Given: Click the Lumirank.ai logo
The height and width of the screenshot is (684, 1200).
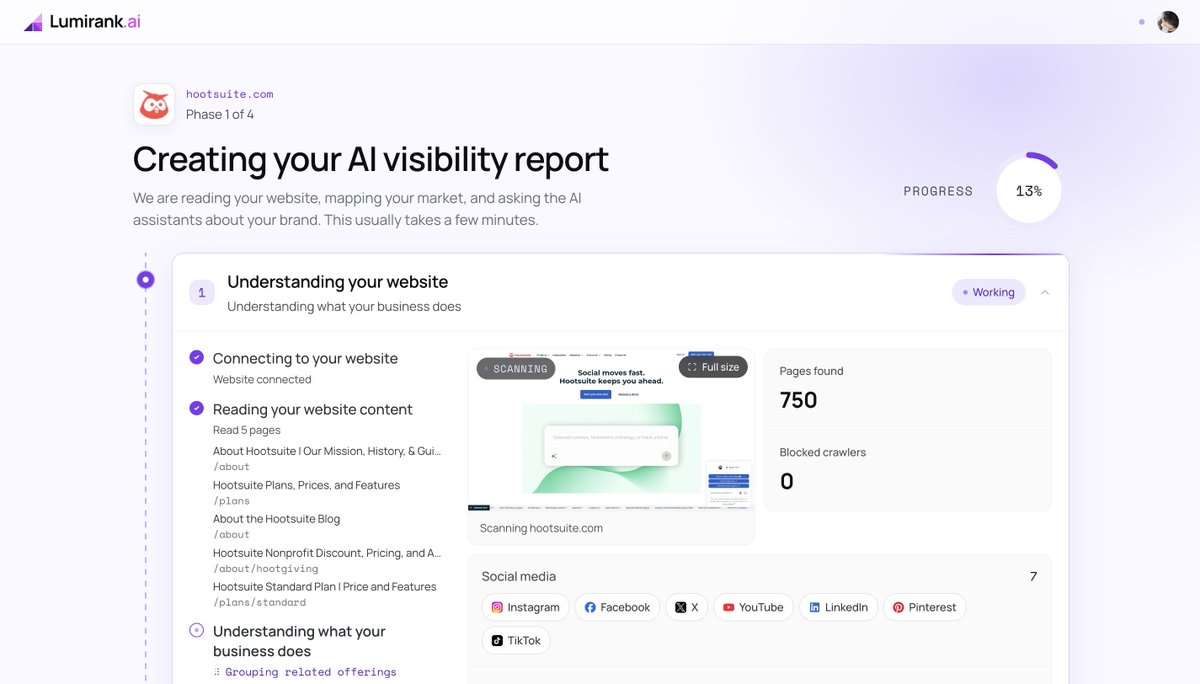Looking at the screenshot, I should [83, 22].
